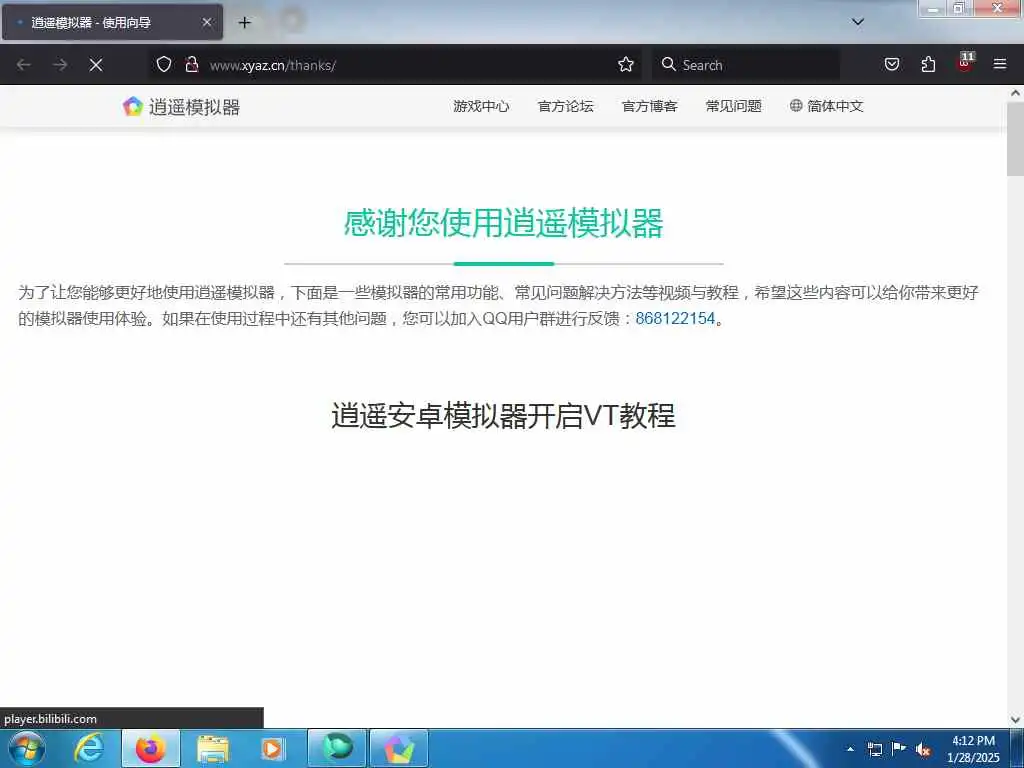The width and height of the screenshot is (1024, 768).
Task: Click the Action Center flag icon
Action: point(899,748)
